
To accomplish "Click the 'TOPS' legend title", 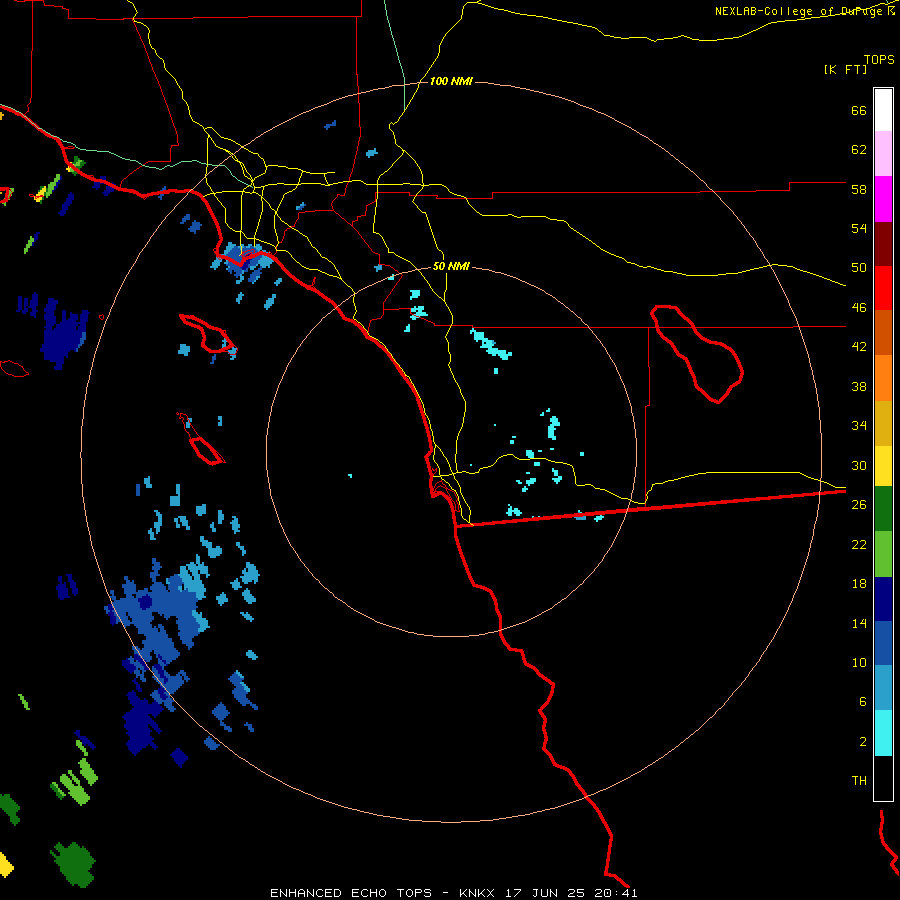I will point(879,60).
